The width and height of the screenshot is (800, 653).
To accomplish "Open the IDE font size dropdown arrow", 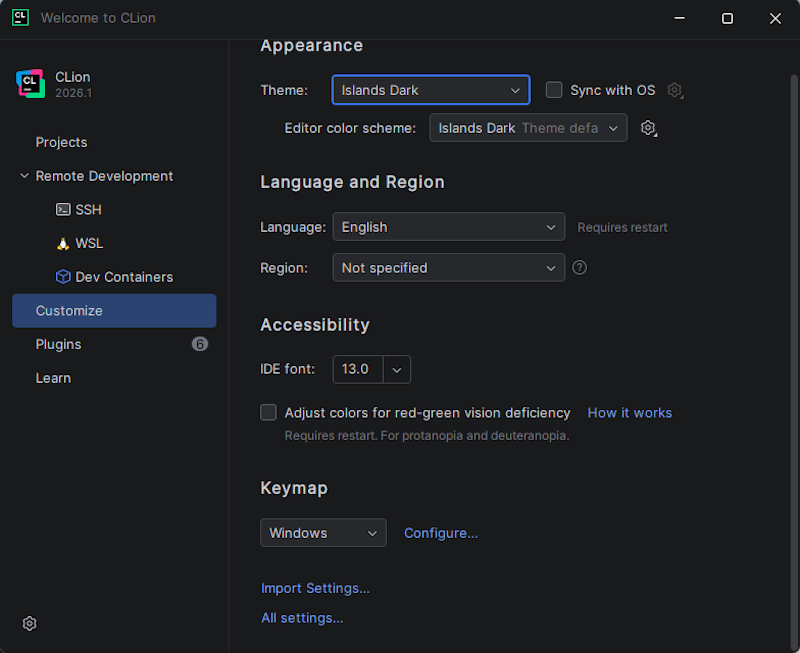I will 397,369.
